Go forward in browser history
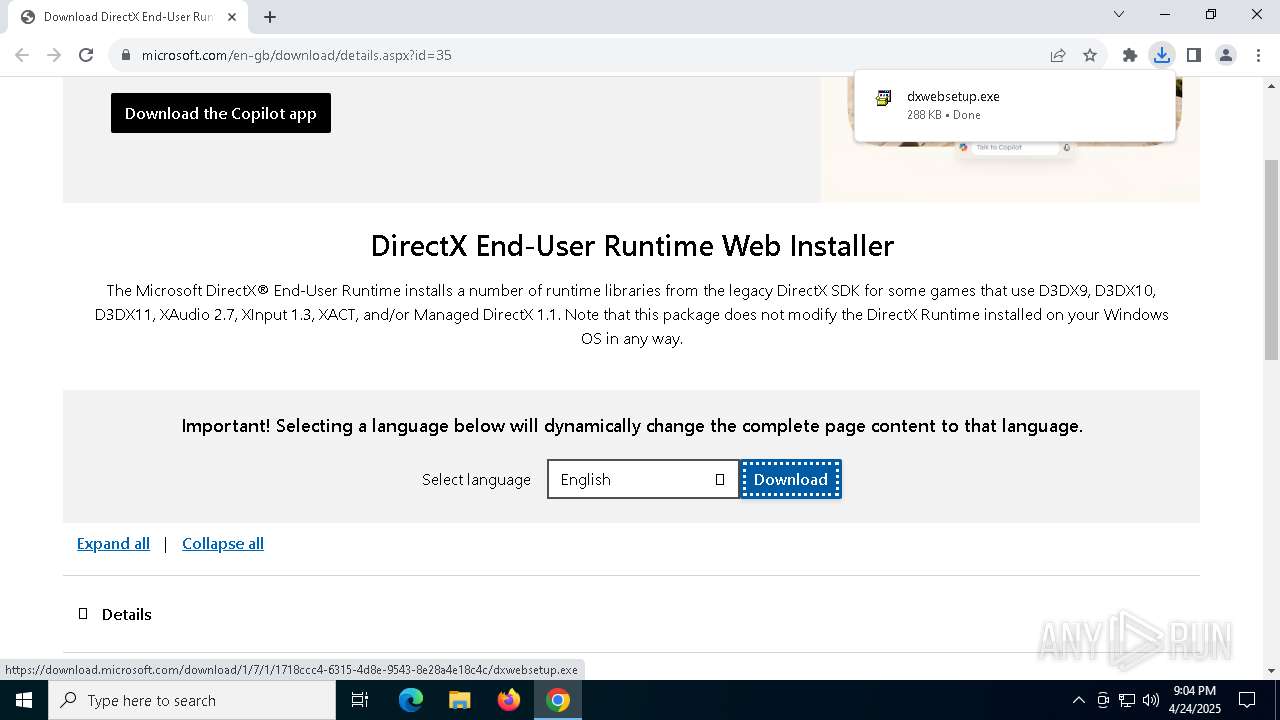 pyautogui.click(x=54, y=55)
